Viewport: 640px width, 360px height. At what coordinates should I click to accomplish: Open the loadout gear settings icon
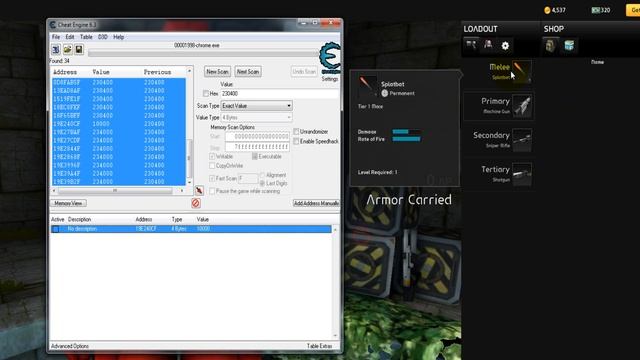pos(505,46)
